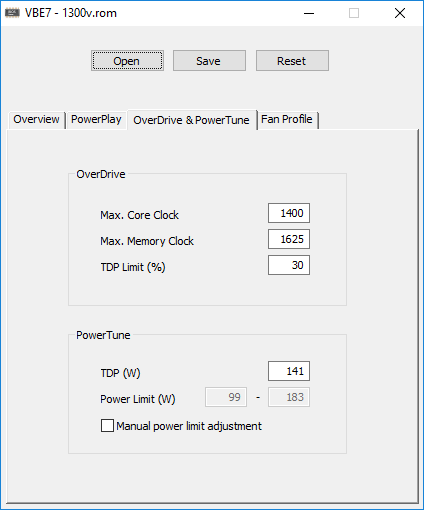This screenshot has height=510, width=424.
Task: Save the modified ROM
Action: pos(209,61)
